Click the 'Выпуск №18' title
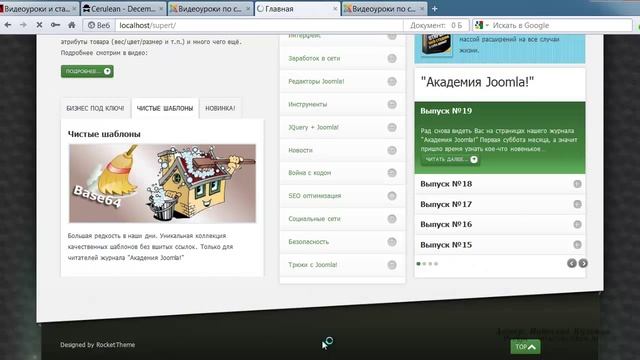This screenshot has width=640, height=360. (446, 184)
